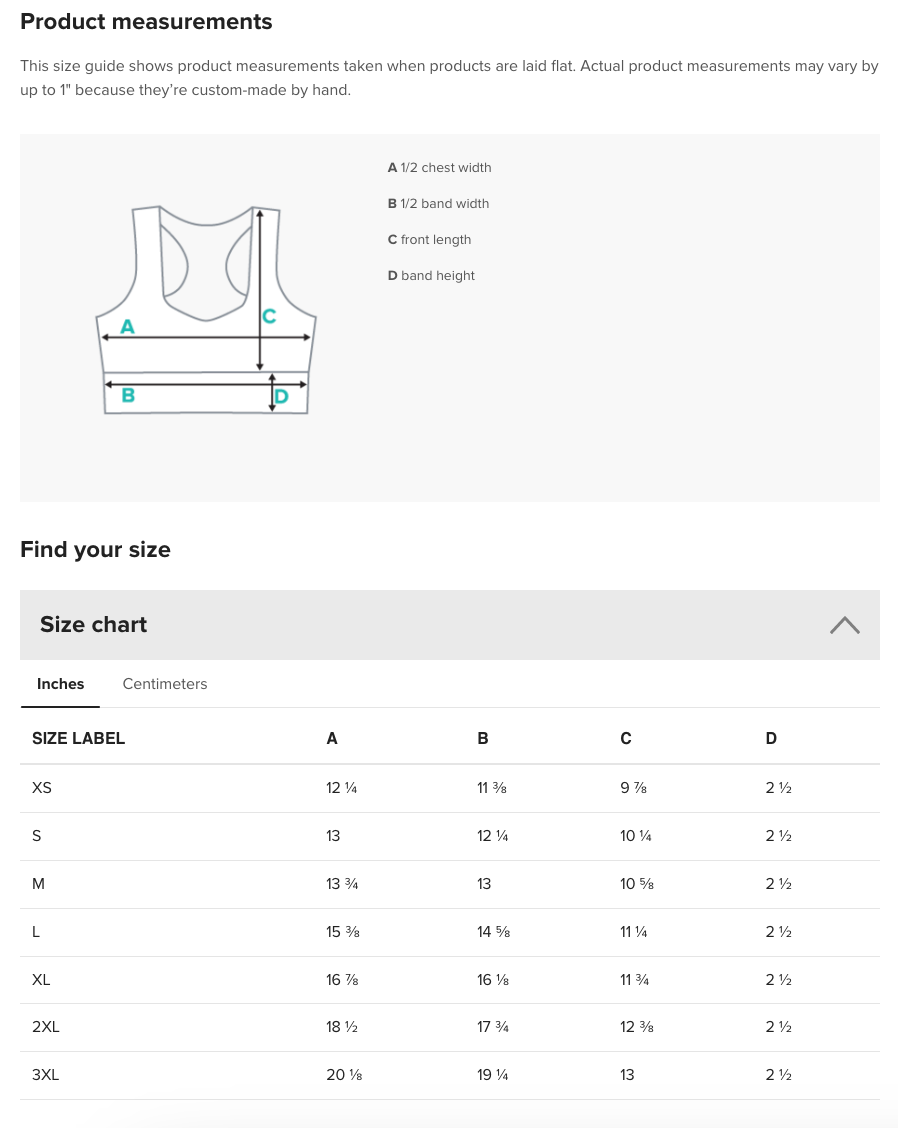
Task: Click measurement label D on the diagram
Action: (x=281, y=396)
